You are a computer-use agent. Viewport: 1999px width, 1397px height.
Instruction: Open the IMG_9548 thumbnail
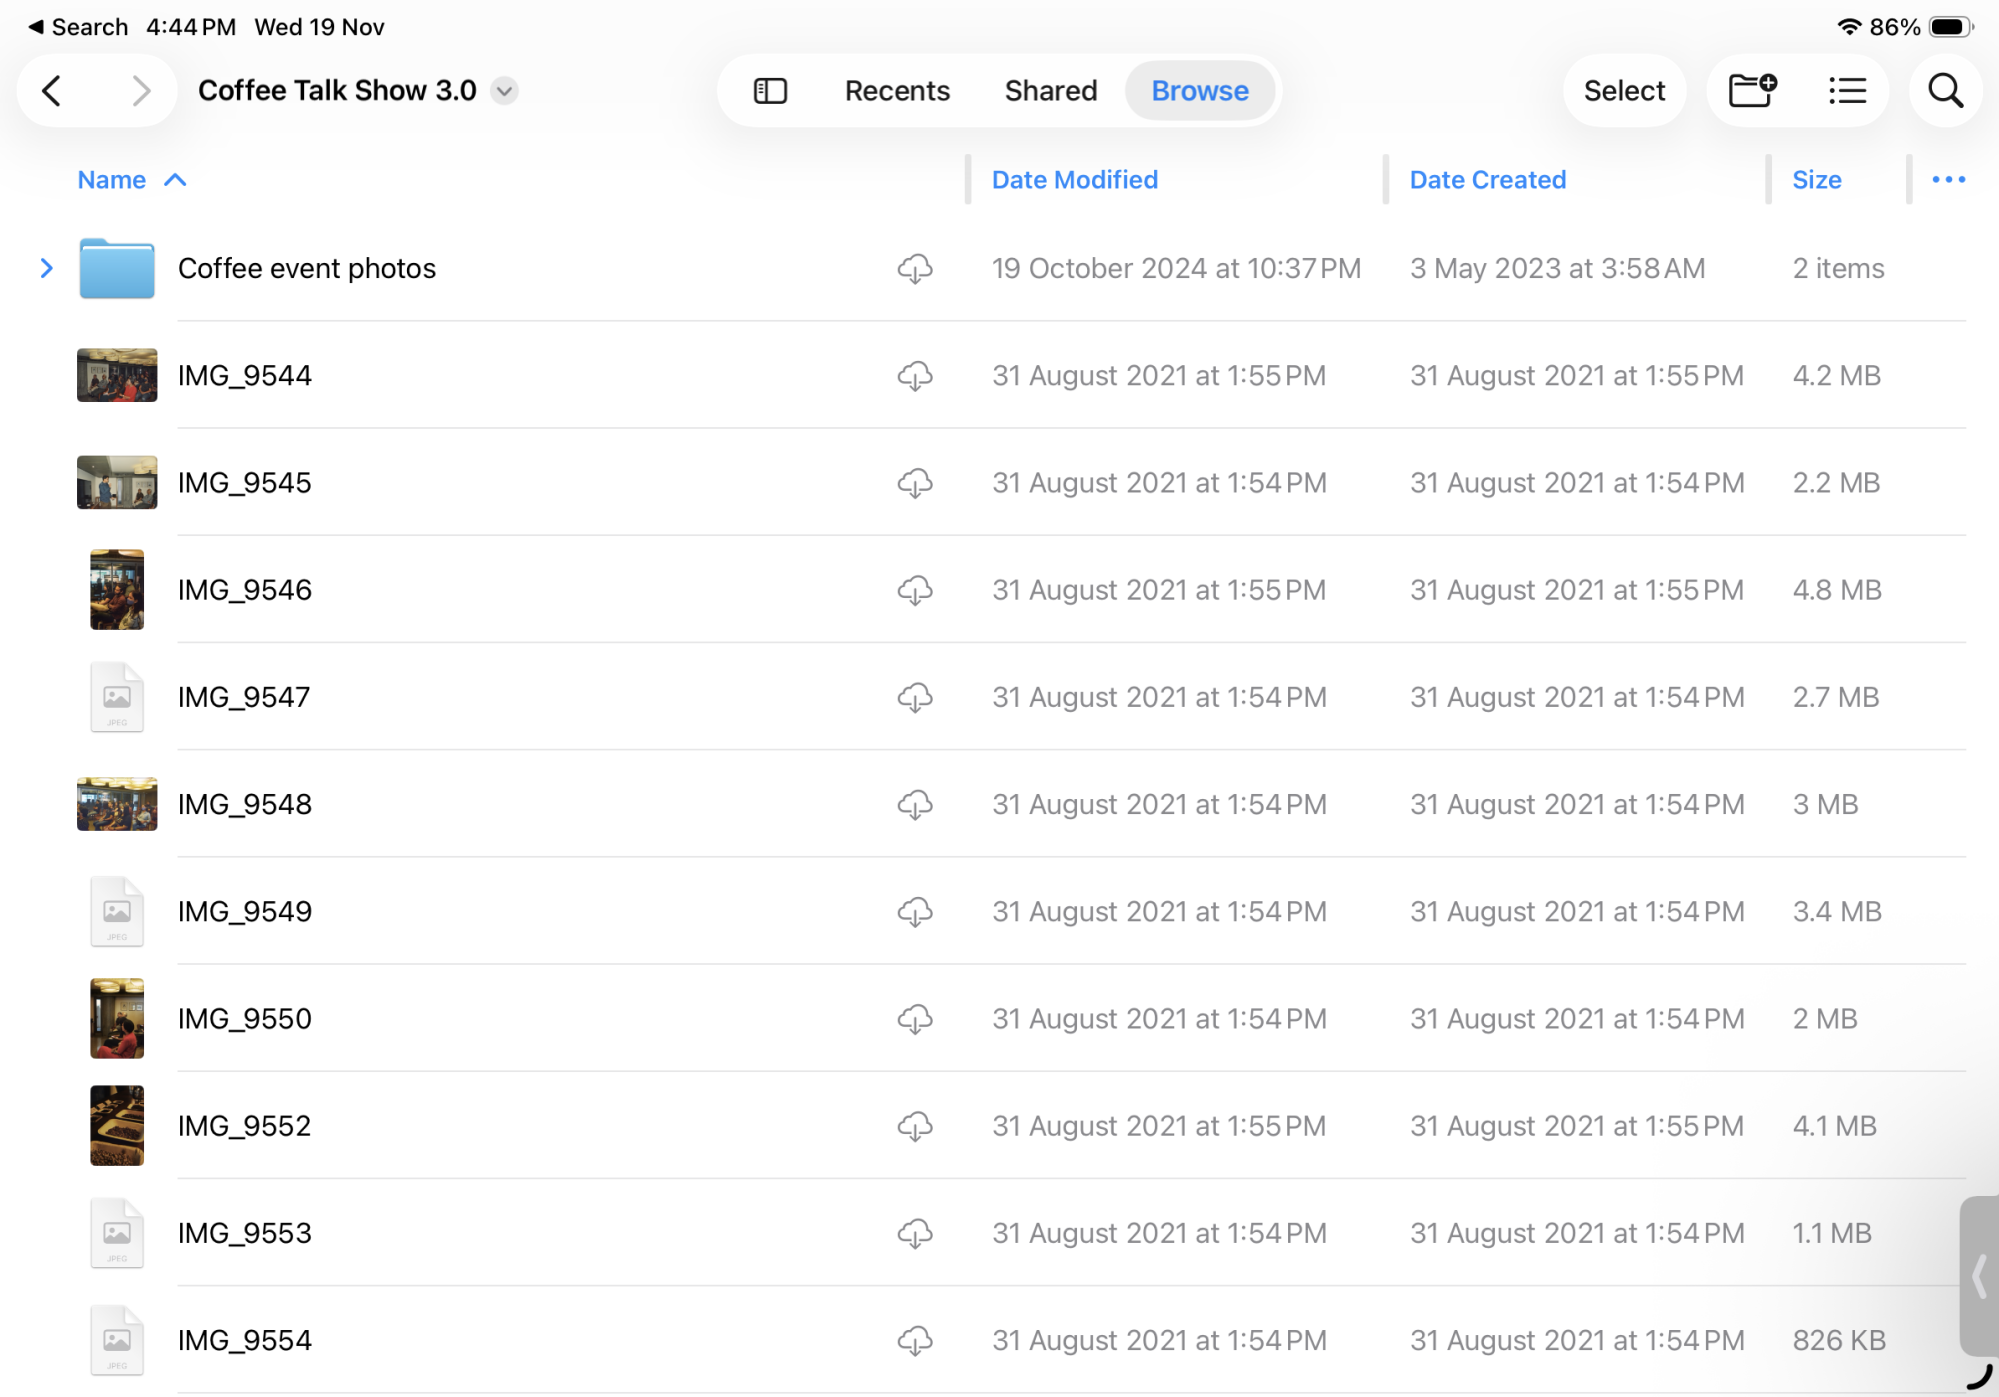coord(117,804)
